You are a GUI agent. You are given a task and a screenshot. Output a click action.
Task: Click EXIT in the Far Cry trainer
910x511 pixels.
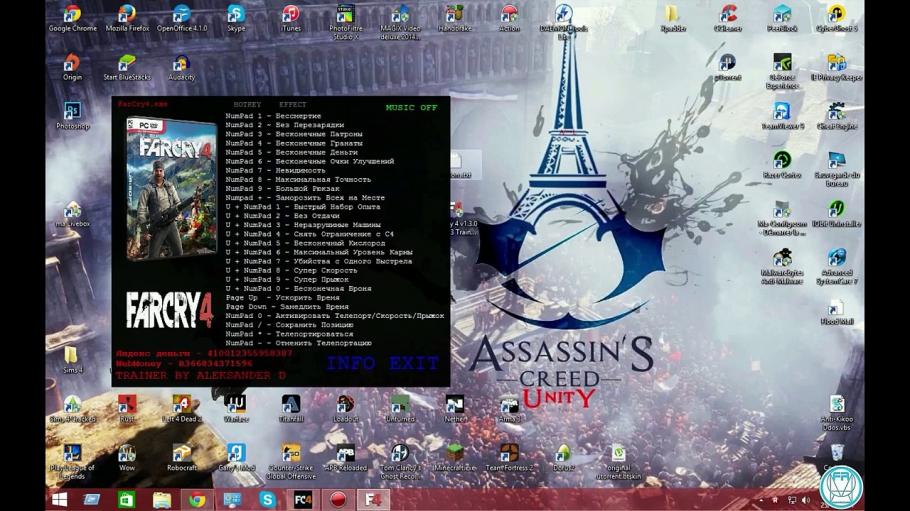[x=414, y=364]
